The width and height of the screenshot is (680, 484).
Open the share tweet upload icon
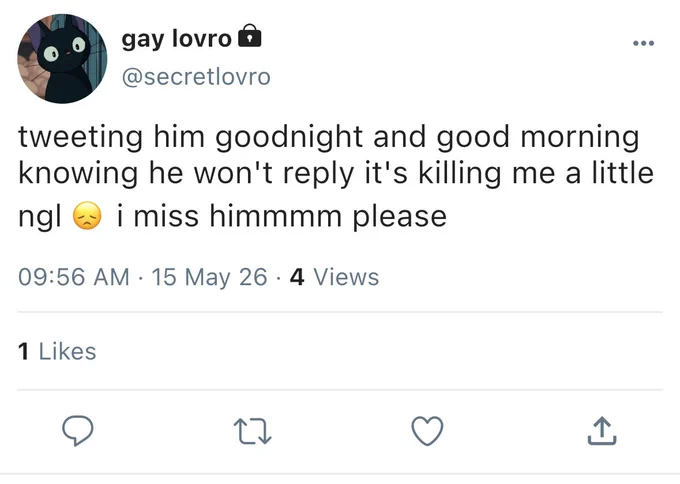coord(602,431)
